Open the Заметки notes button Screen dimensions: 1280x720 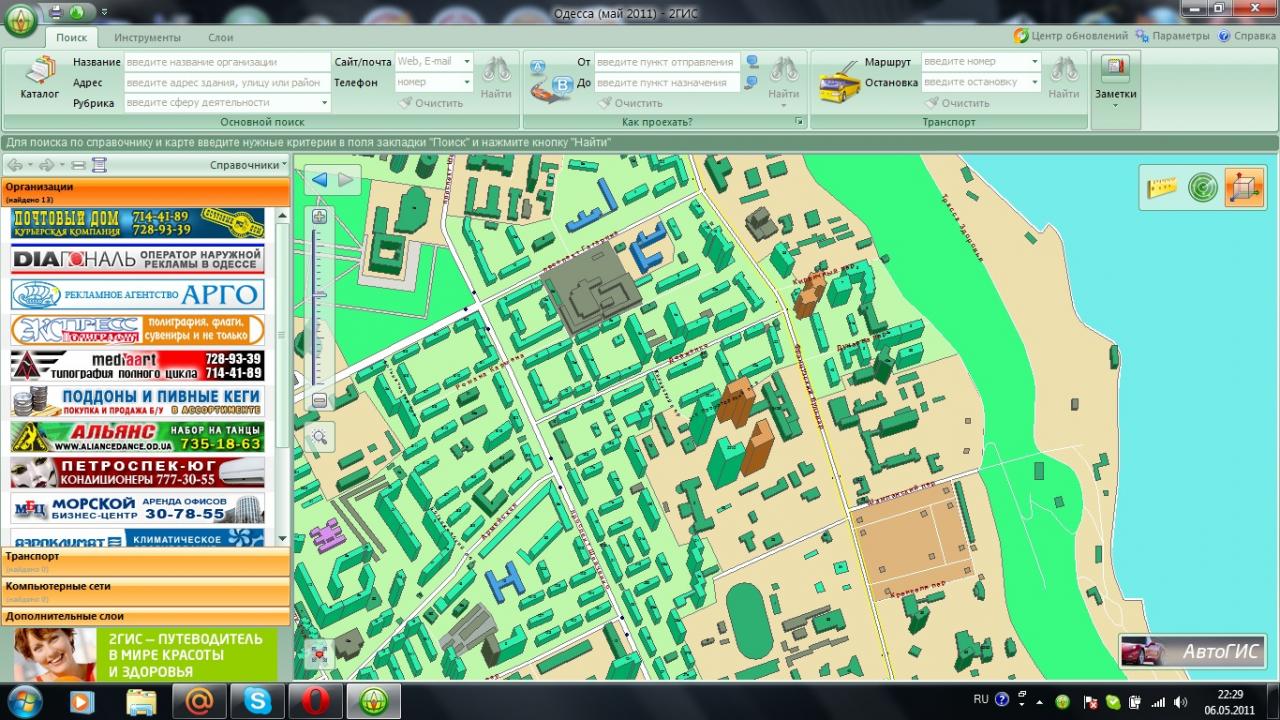(x=1115, y=78)
